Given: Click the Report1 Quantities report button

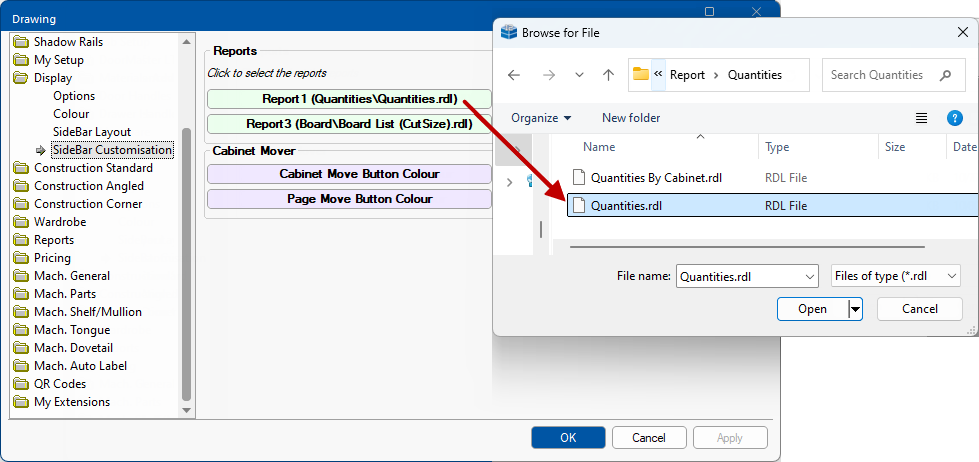Looking at the screenshot, I should [x=349, y=99].
